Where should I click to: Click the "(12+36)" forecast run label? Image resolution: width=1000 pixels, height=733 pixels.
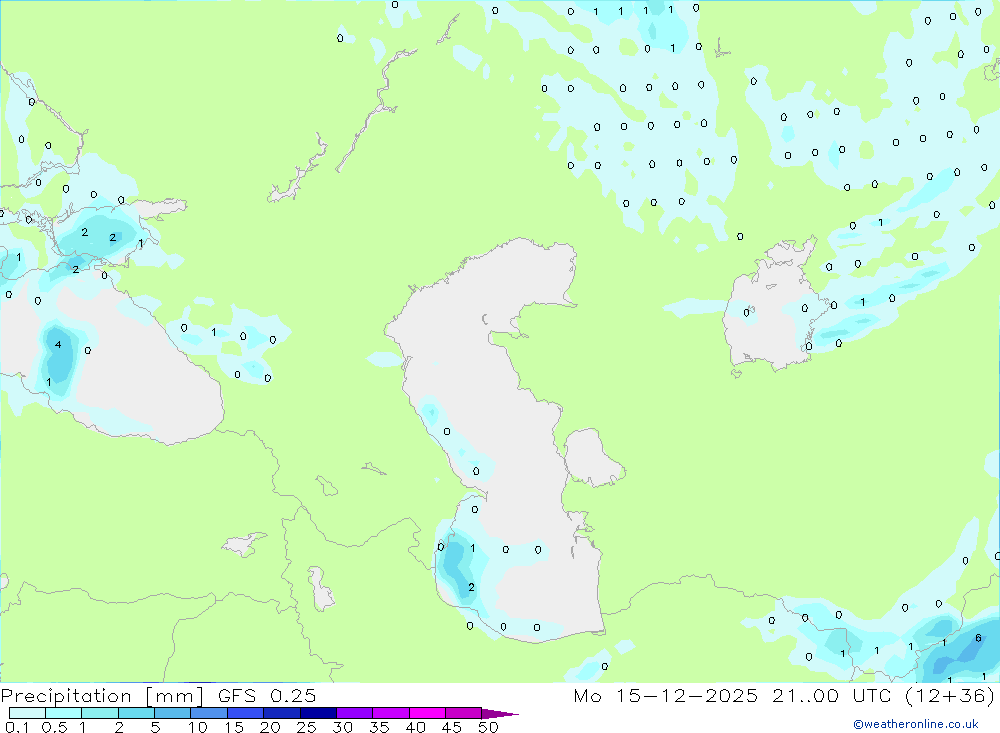tap(950, 695)
